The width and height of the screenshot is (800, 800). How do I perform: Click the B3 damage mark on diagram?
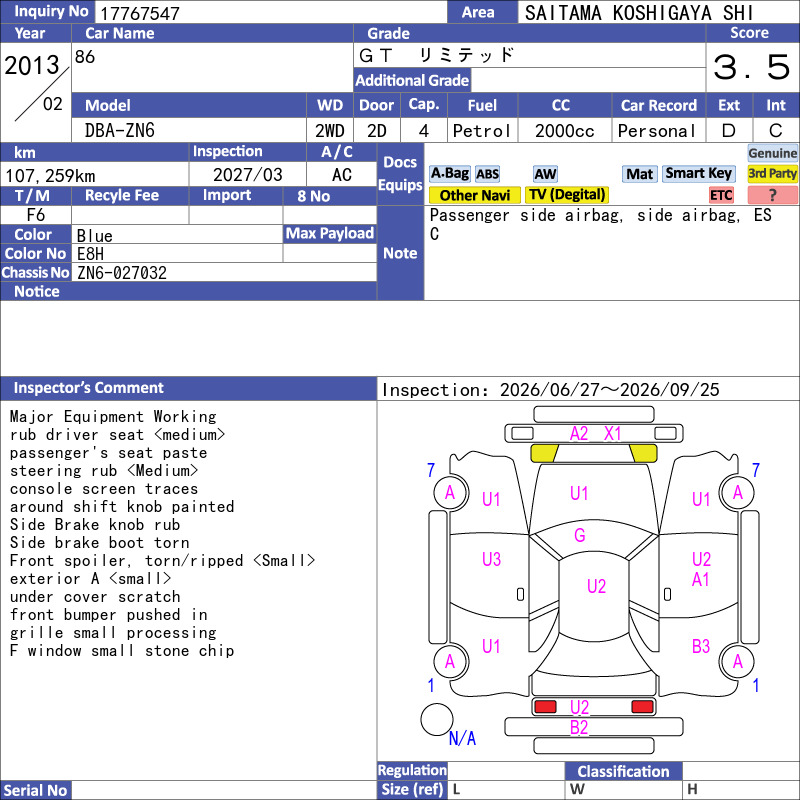pos(701,646)
